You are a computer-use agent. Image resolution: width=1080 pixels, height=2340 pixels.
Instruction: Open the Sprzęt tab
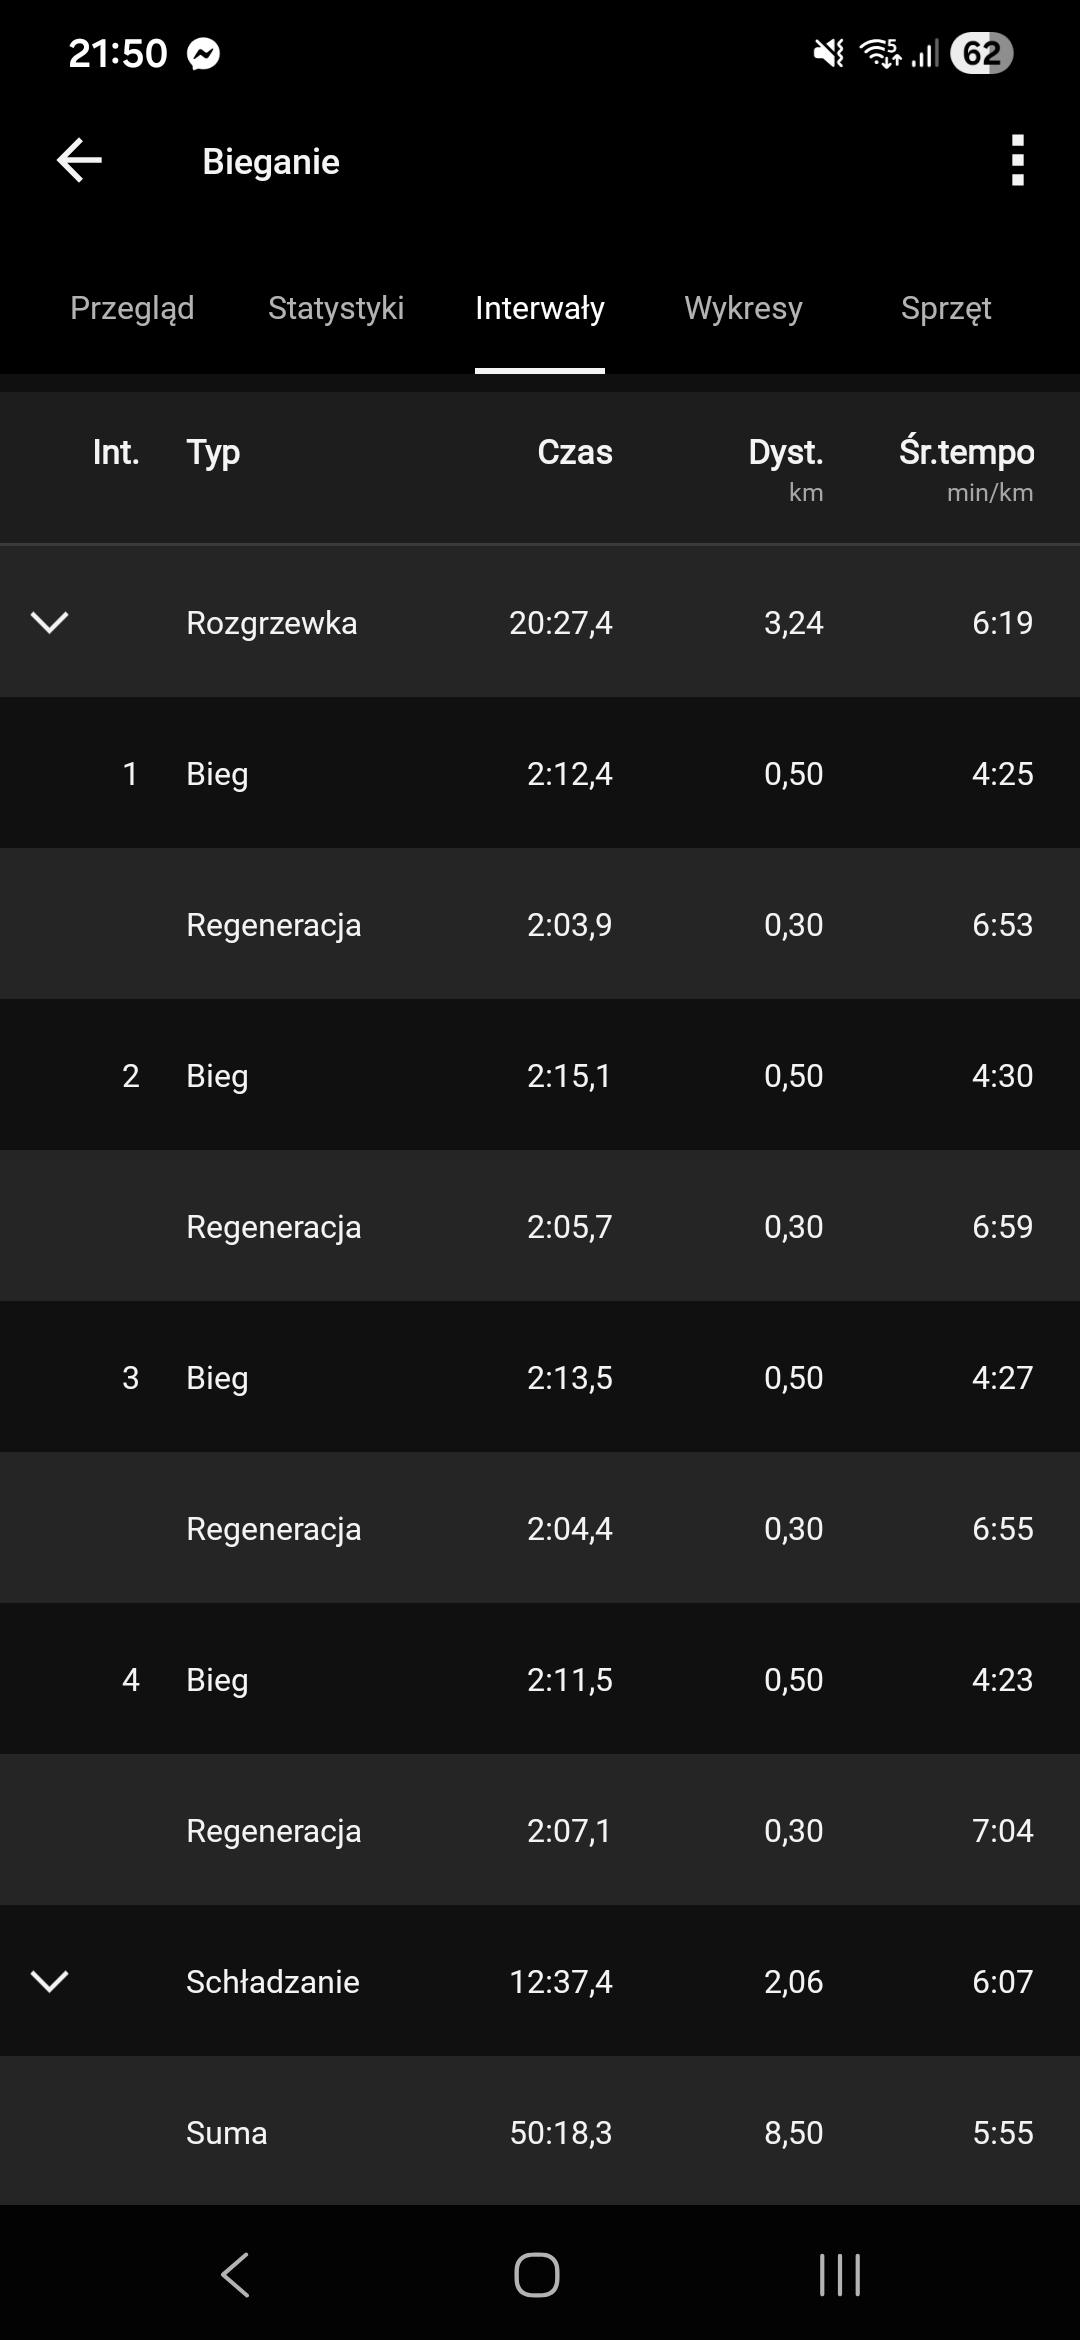(x=946, y=308)
